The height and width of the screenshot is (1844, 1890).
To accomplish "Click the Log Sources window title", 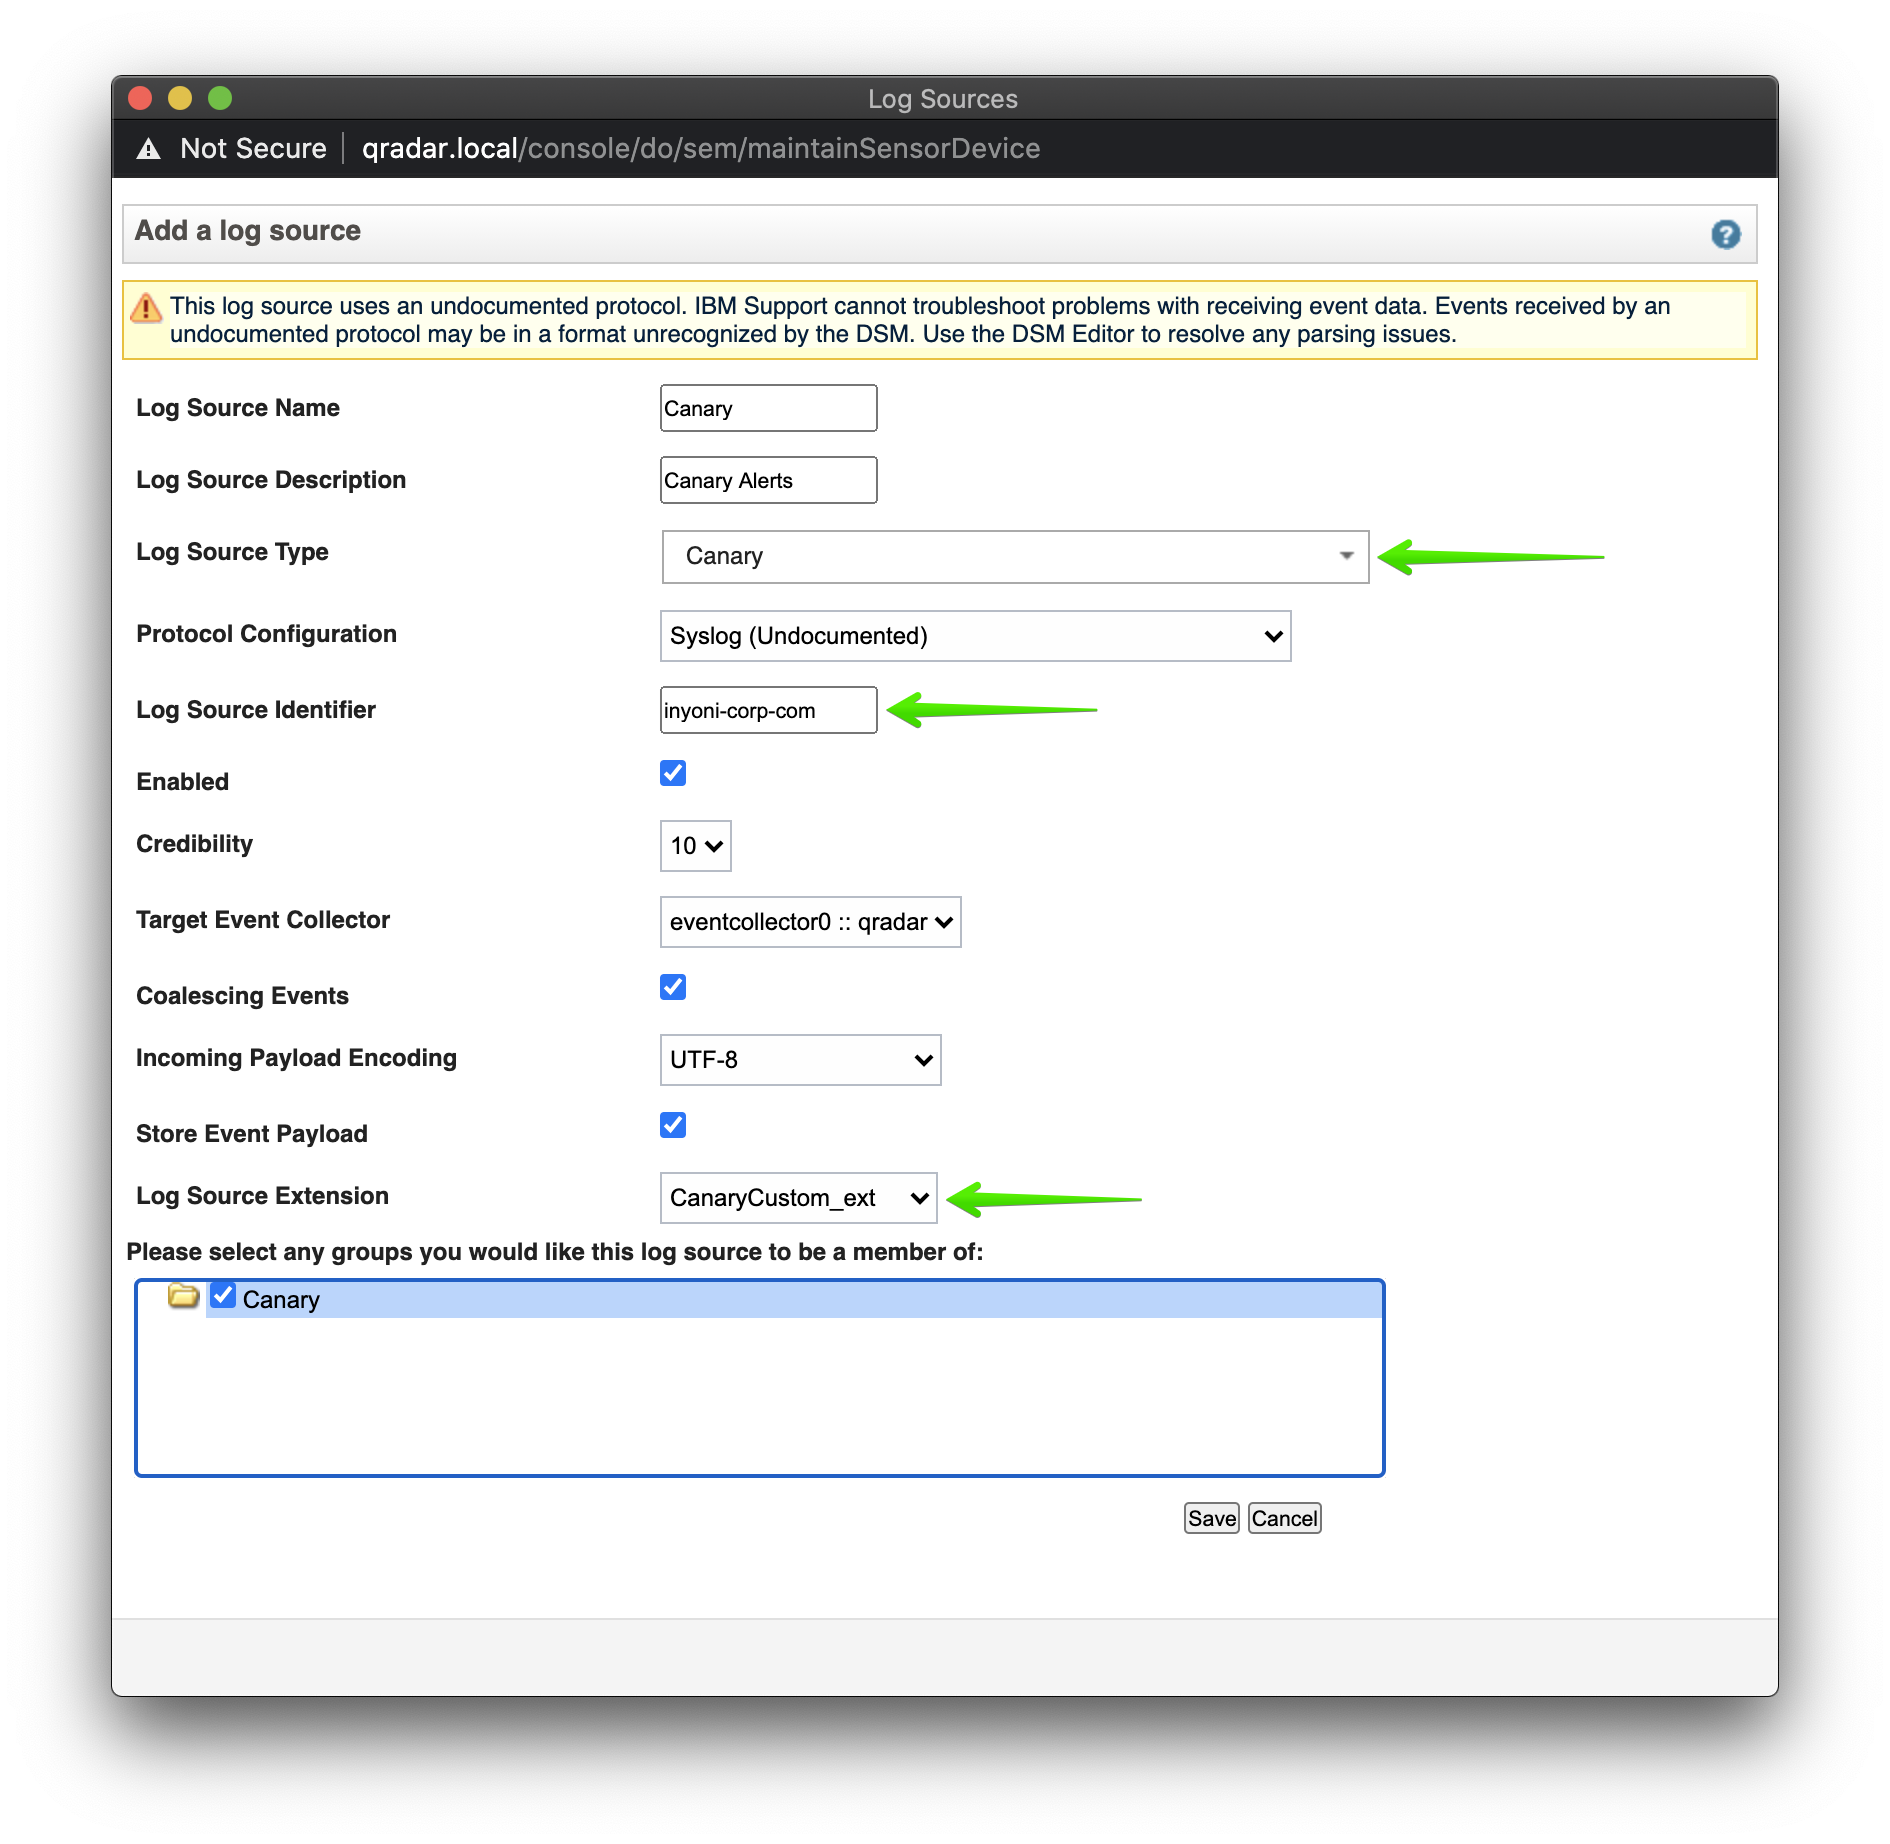I will point(943,99).
